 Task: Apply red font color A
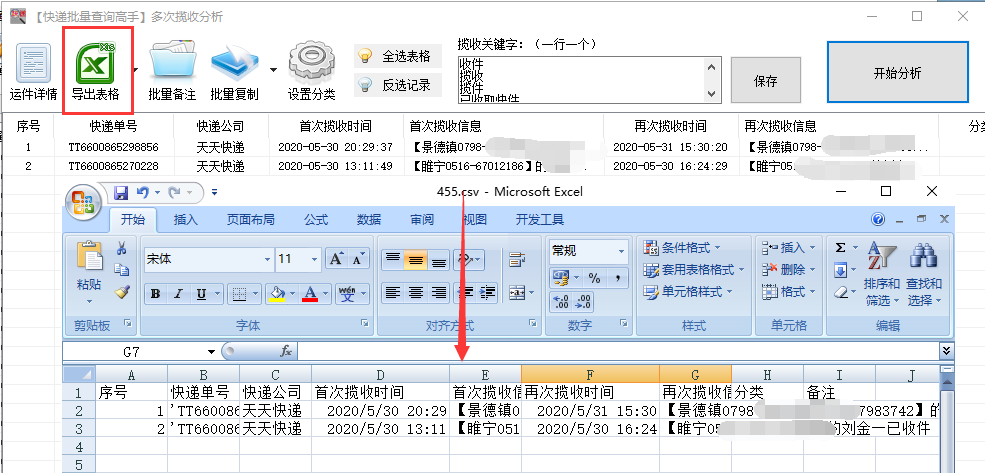(309, 294)
